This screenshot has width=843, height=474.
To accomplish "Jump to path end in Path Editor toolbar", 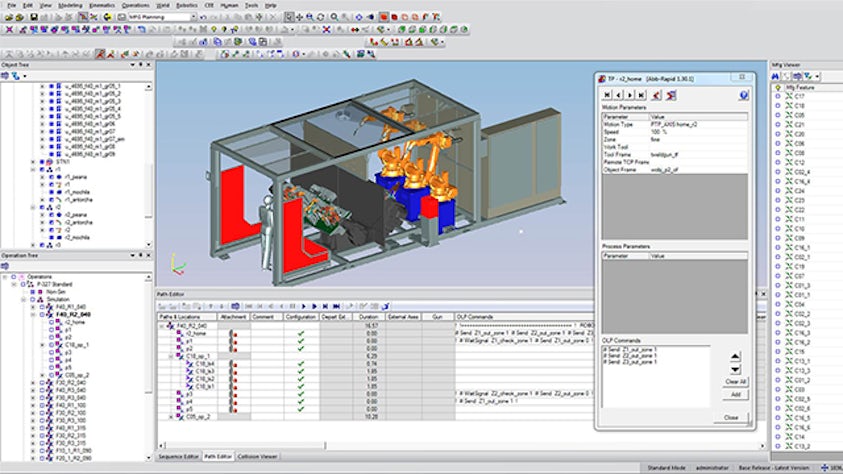I will click(336, 306).
